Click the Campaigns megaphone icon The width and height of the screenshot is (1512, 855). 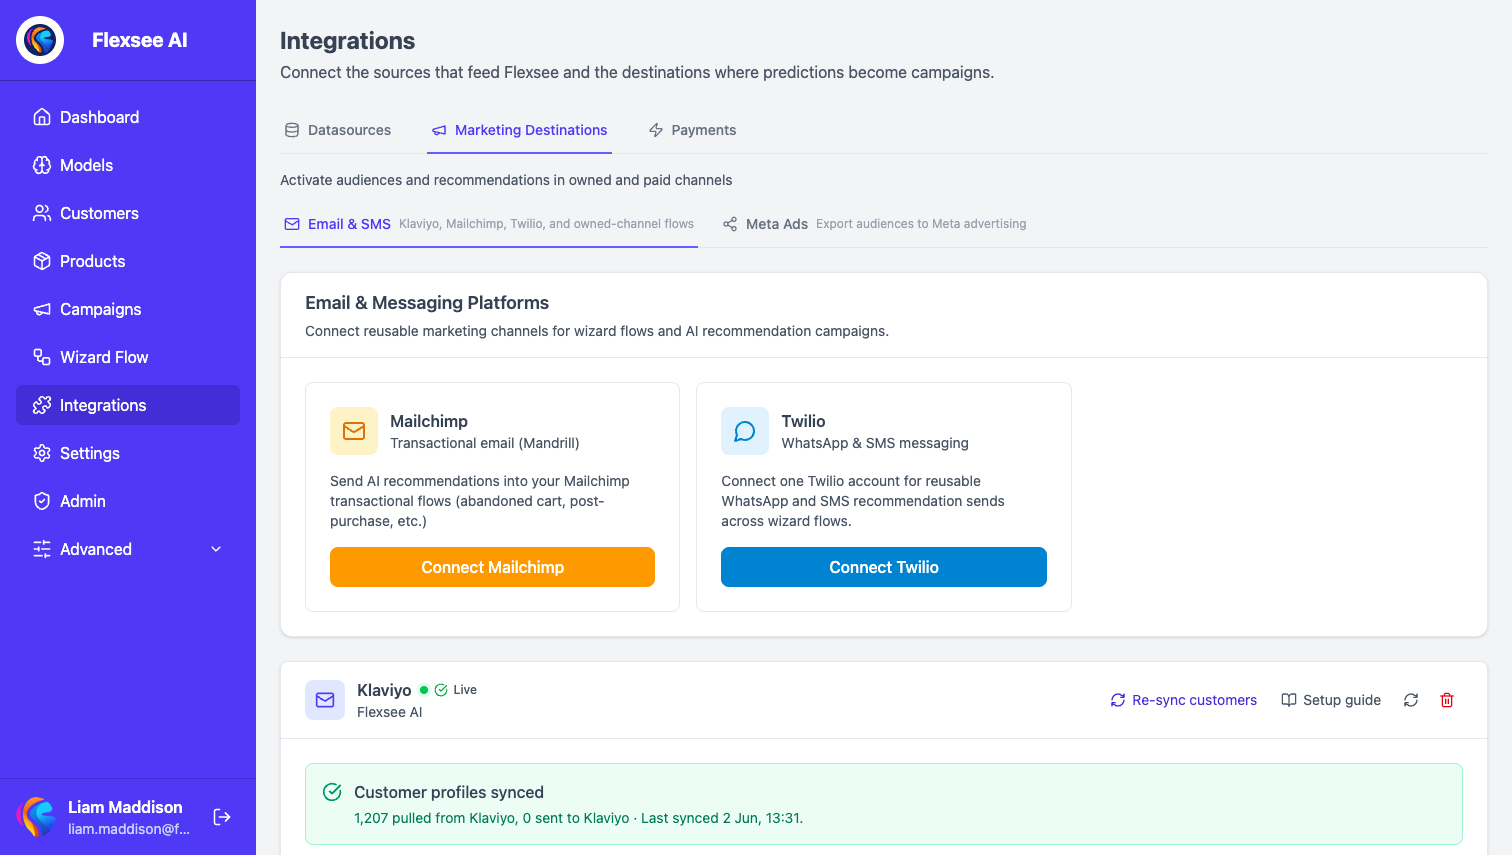(x=42, y=309)
